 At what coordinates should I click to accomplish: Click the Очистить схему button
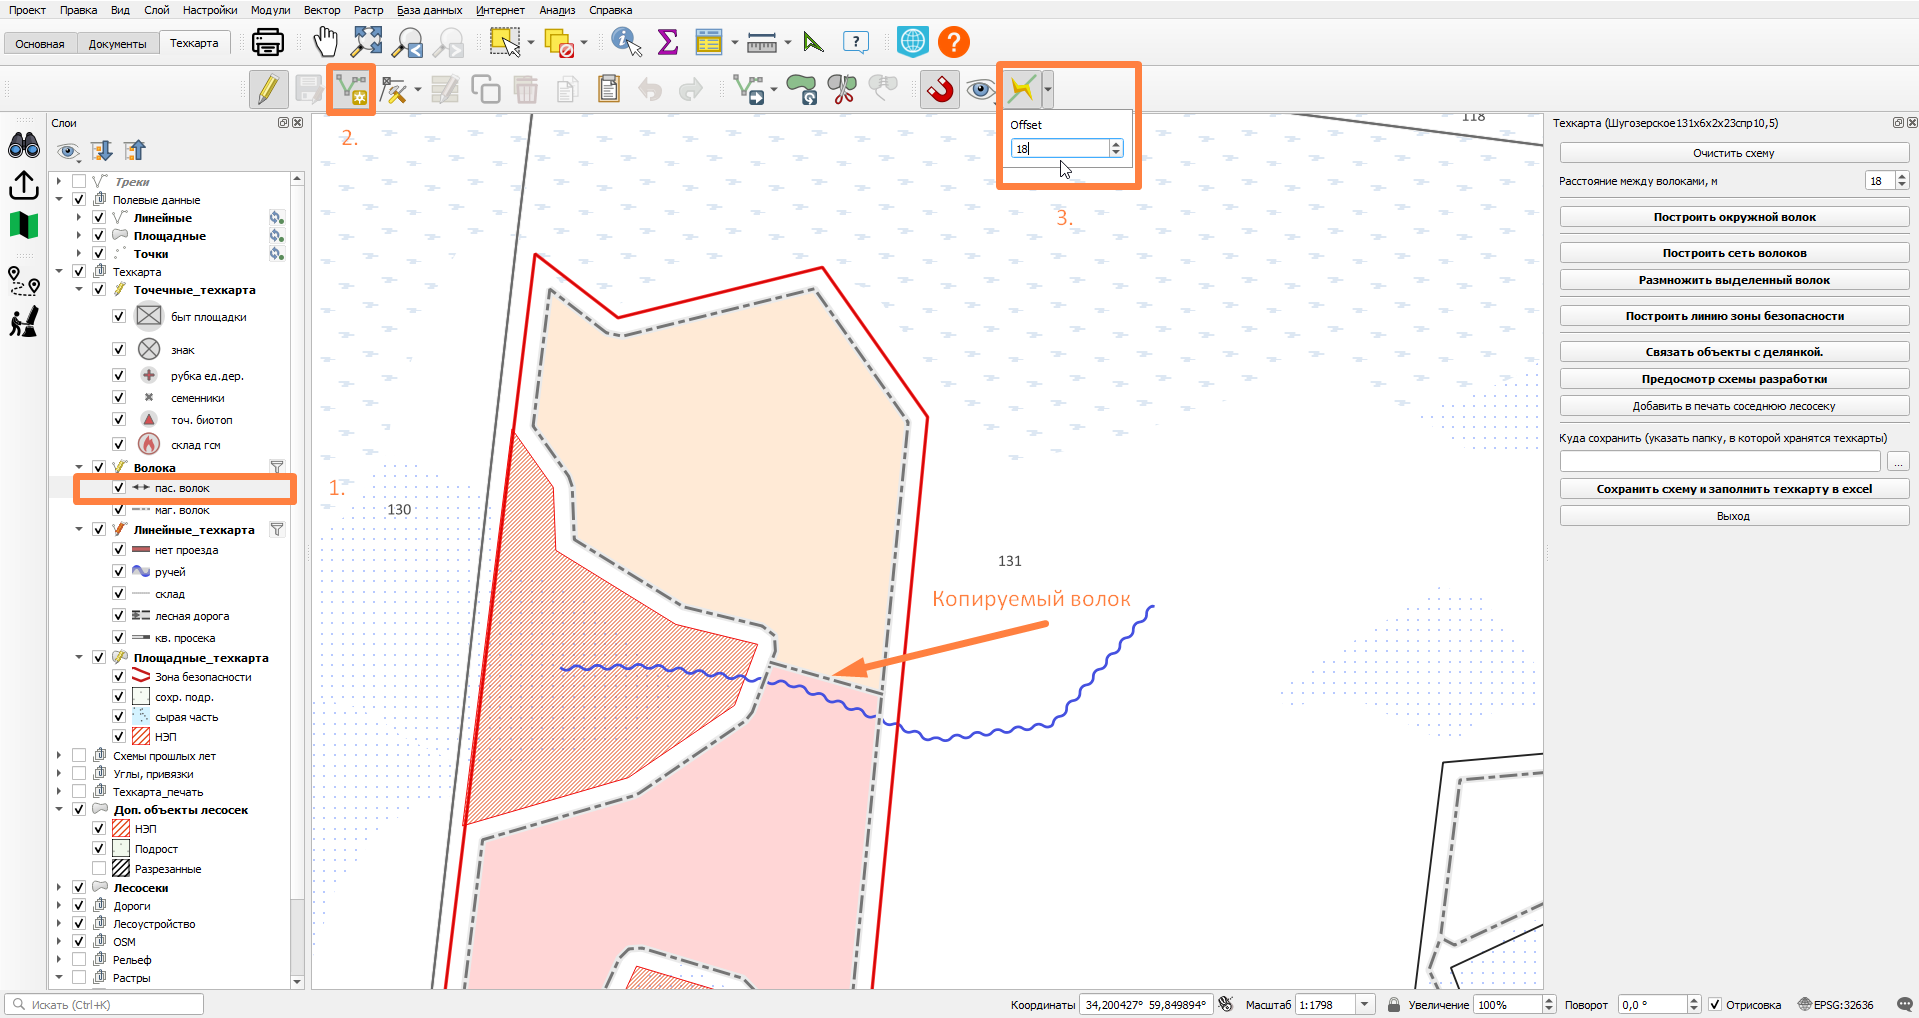click(1734, 153)
